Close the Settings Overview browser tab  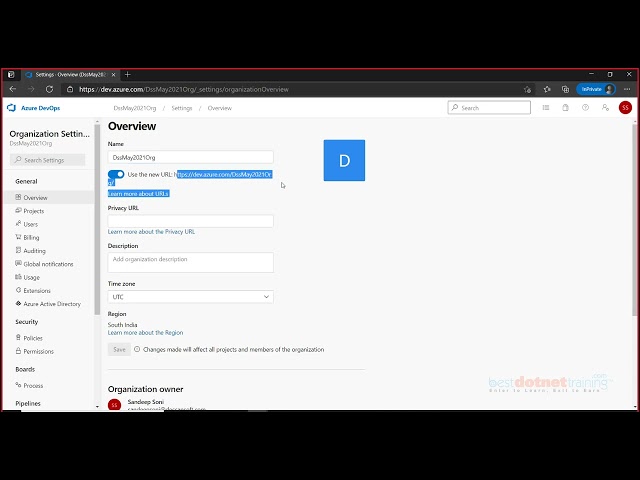point(113,75)
